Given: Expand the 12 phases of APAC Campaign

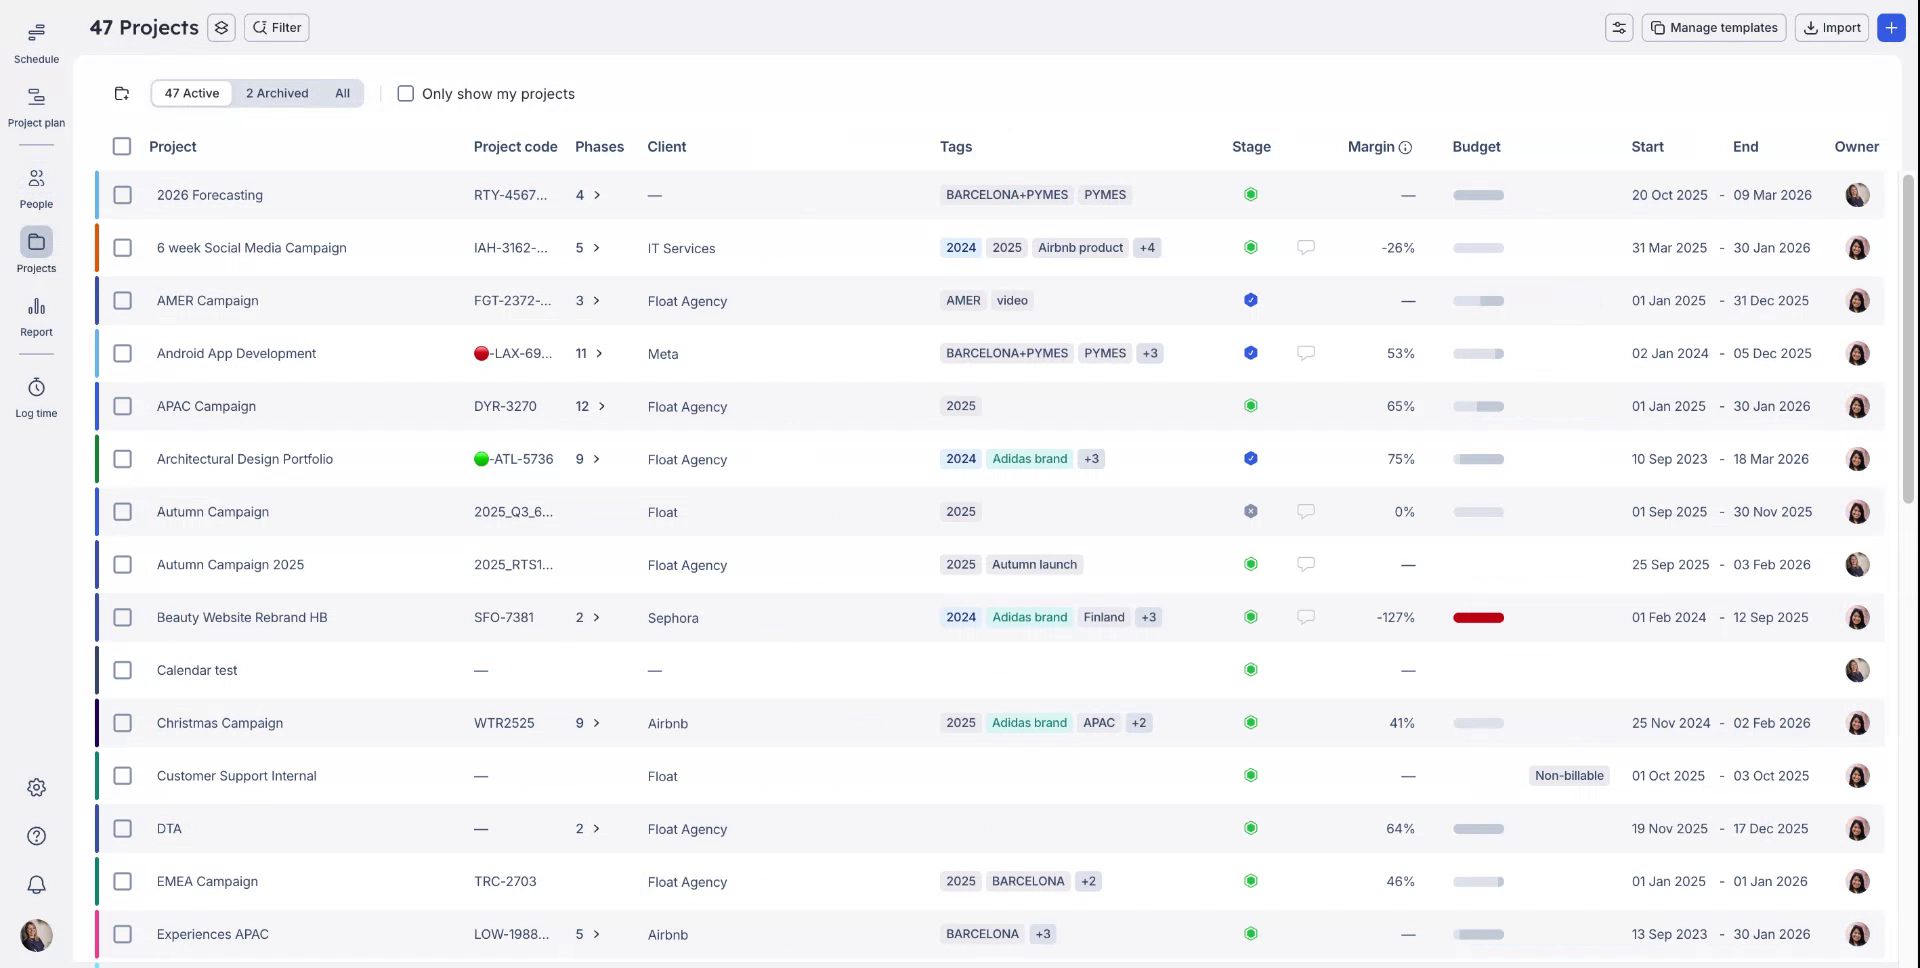Looking at the screenshot, I should 601,406.
